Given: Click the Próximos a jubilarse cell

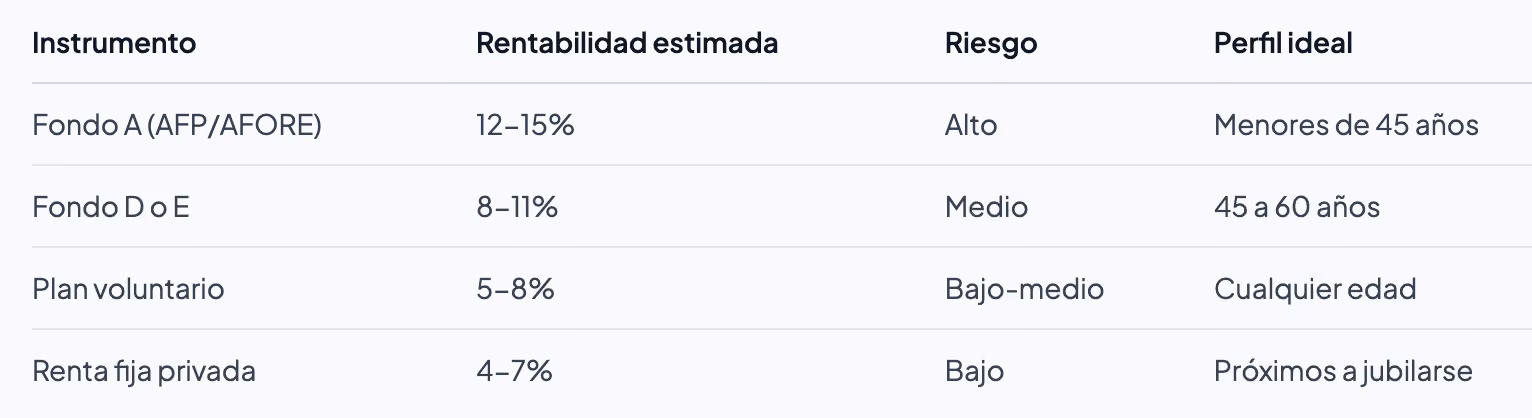Looking at the screenshot, I should click(x=1343, y=371).
